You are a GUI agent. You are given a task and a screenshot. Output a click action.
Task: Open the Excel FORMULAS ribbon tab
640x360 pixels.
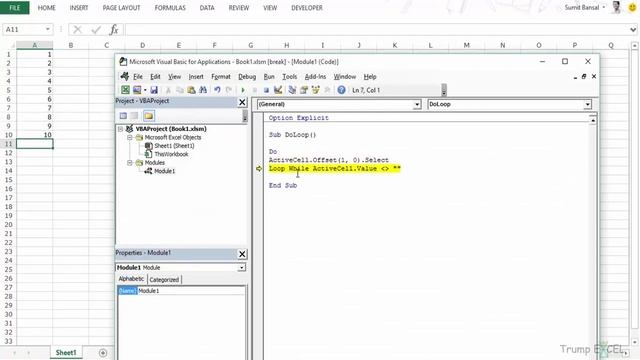click(170, 8)
